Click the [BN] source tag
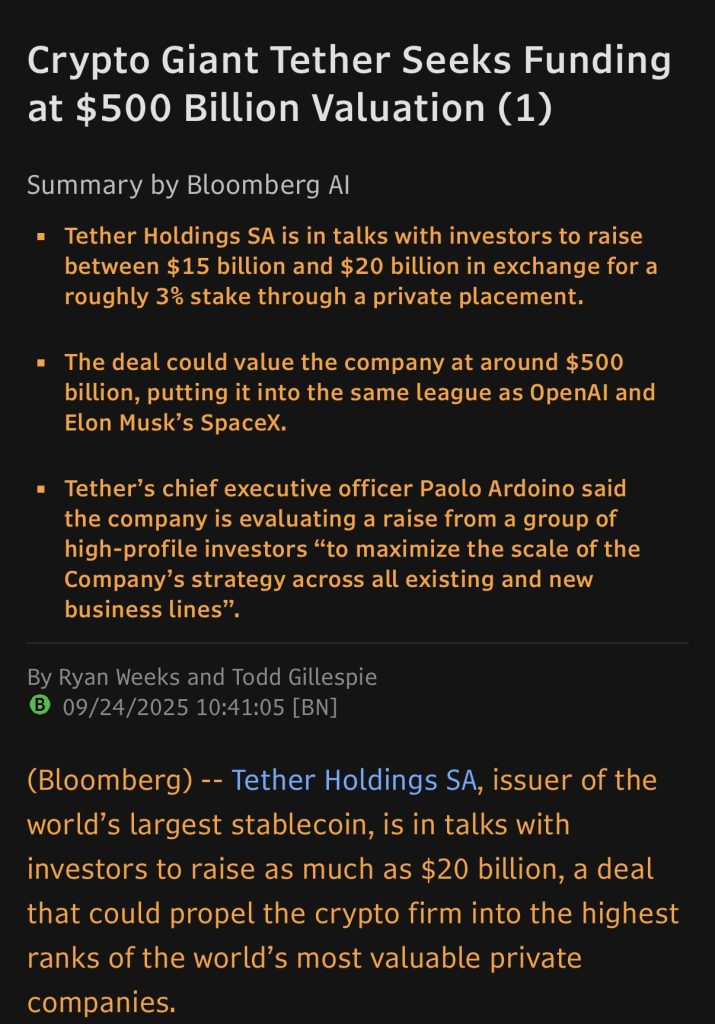Image resolution: width=715 pixels, height=1024 pixels. pyautogui.click(x=315, y=707)
